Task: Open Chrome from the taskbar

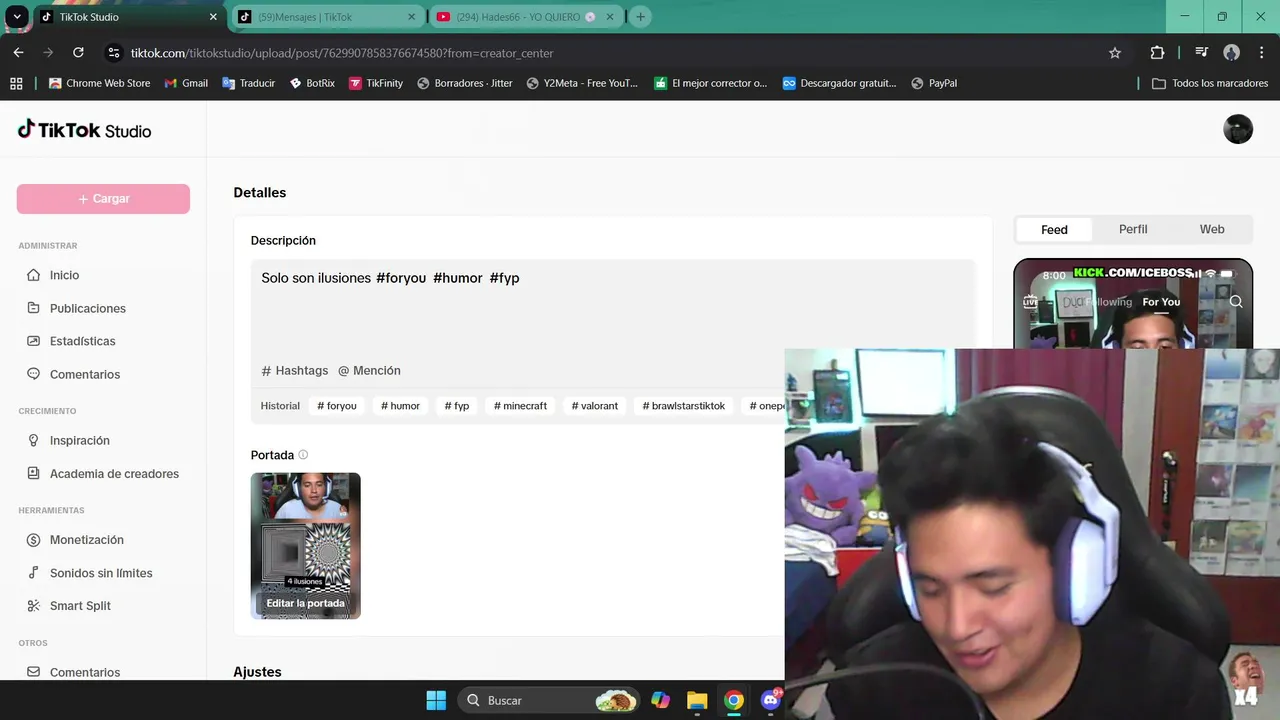Action: (734, 700)
